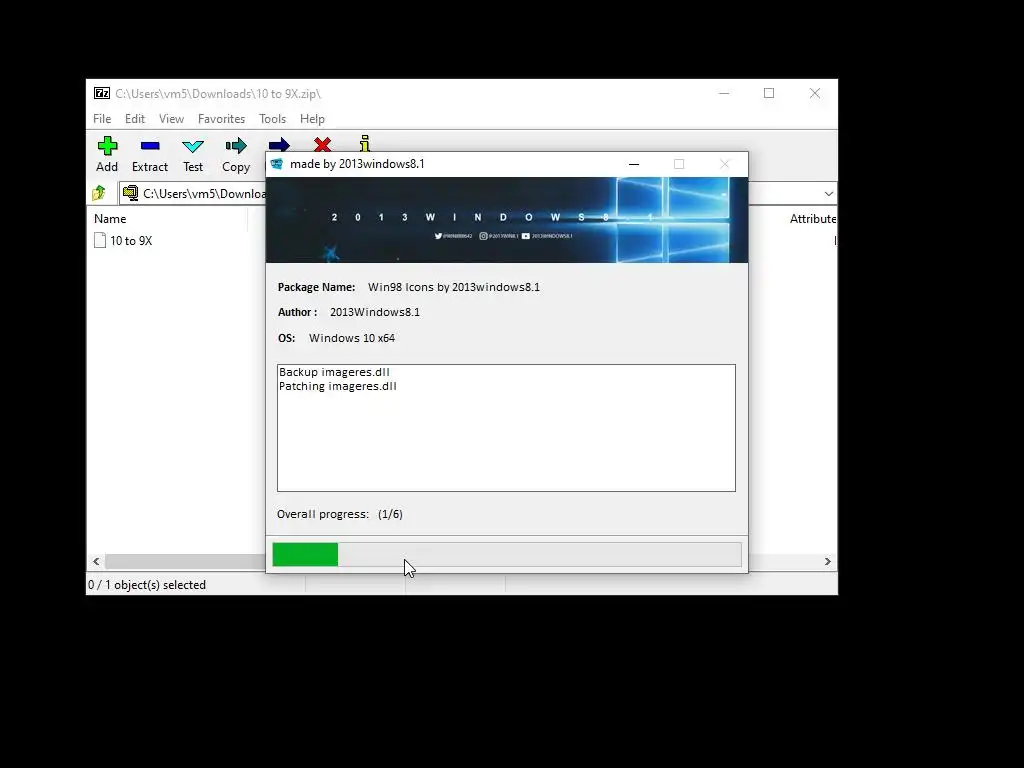
Task: Click the computer icon in the address field
Action: pyautogui.click(x=131, y=193)
